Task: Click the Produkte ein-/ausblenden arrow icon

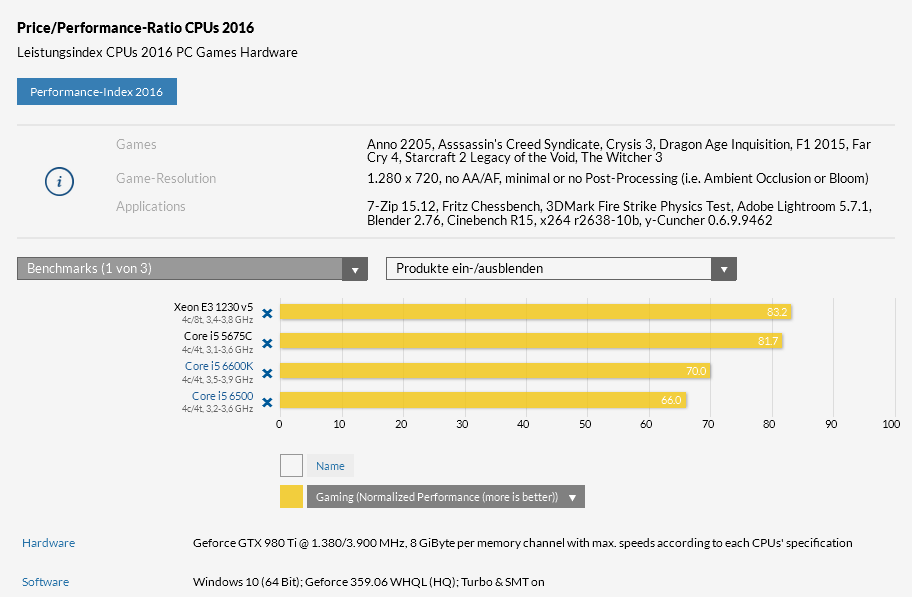Action: (724, 269)
